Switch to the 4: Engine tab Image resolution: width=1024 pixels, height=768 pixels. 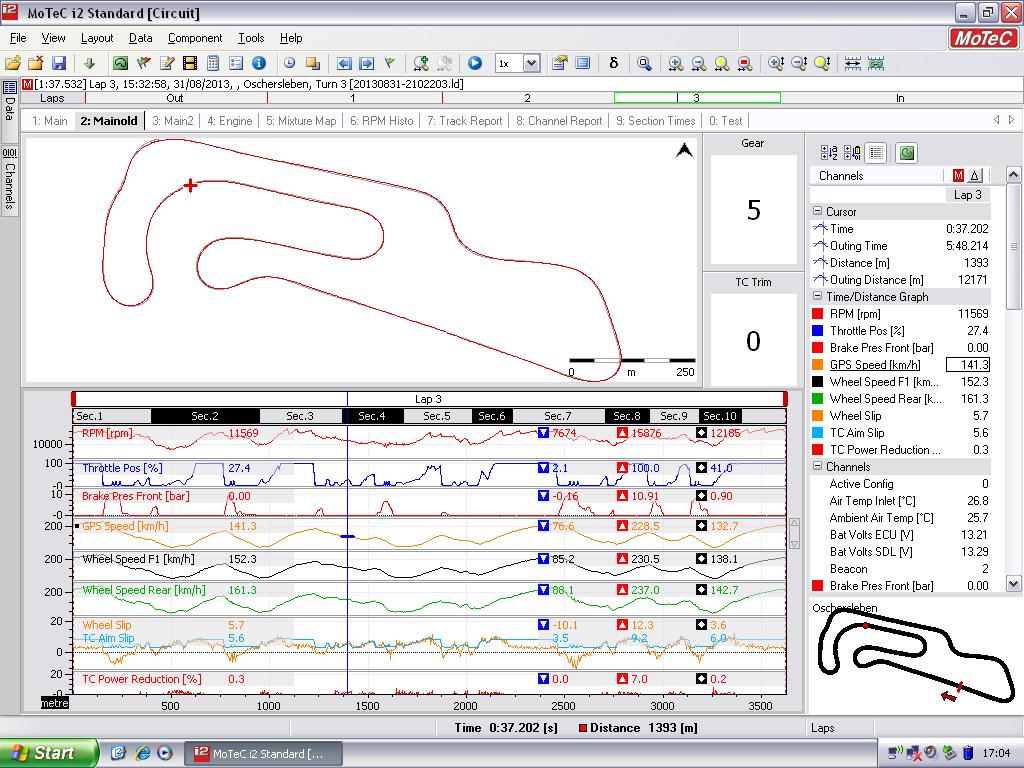point(229,121)
